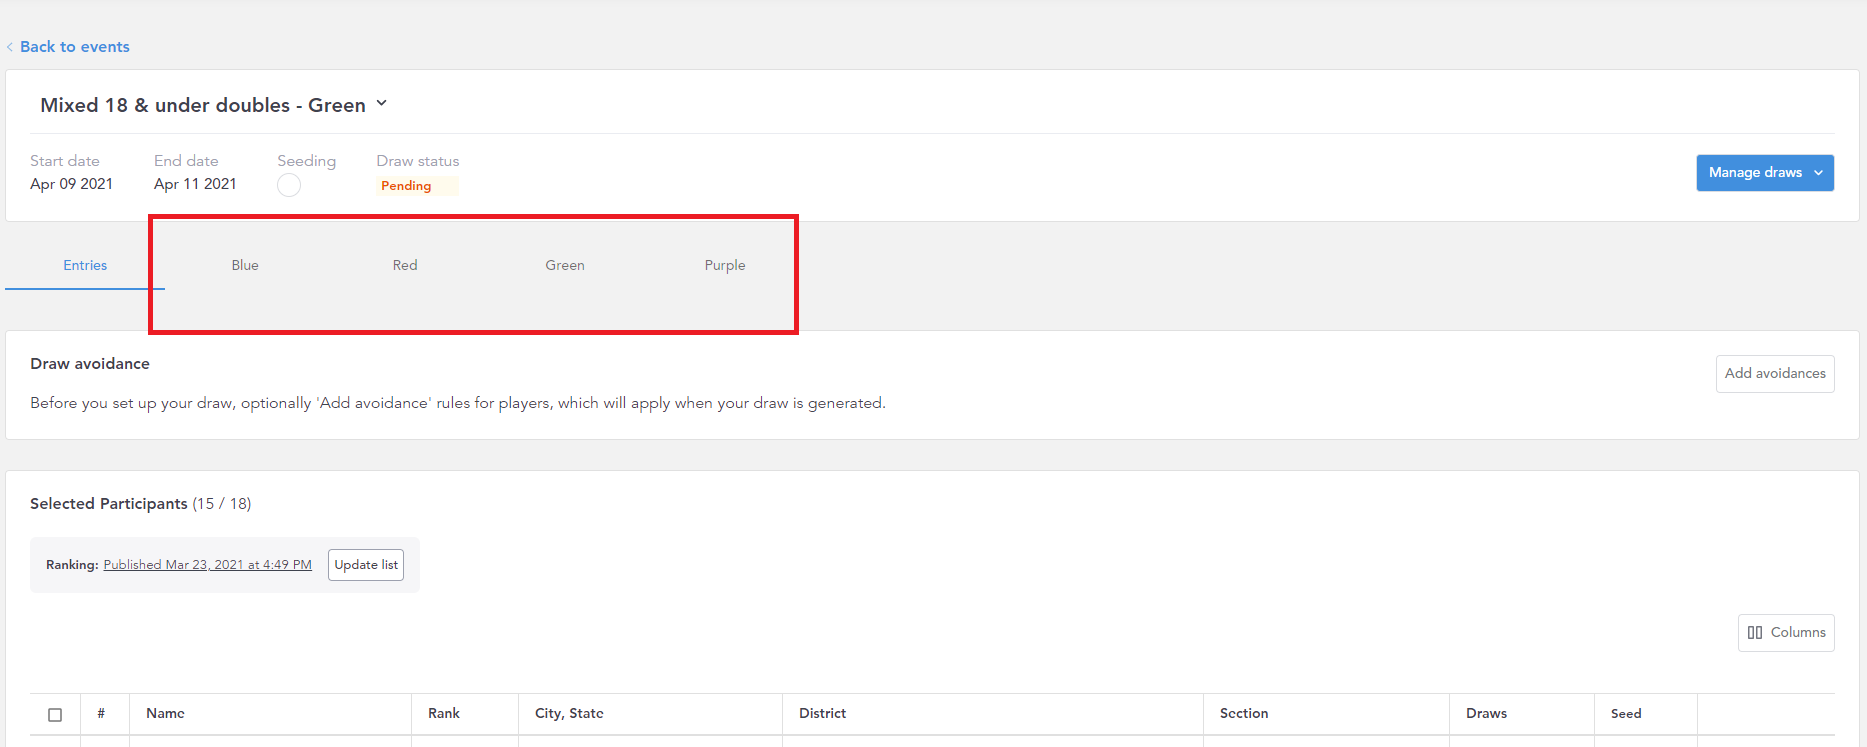The width and height of the screenshot is (1867, 747).
Task: Click the Seed column header
Action: pyautogui.click(x=1626, y=714)
